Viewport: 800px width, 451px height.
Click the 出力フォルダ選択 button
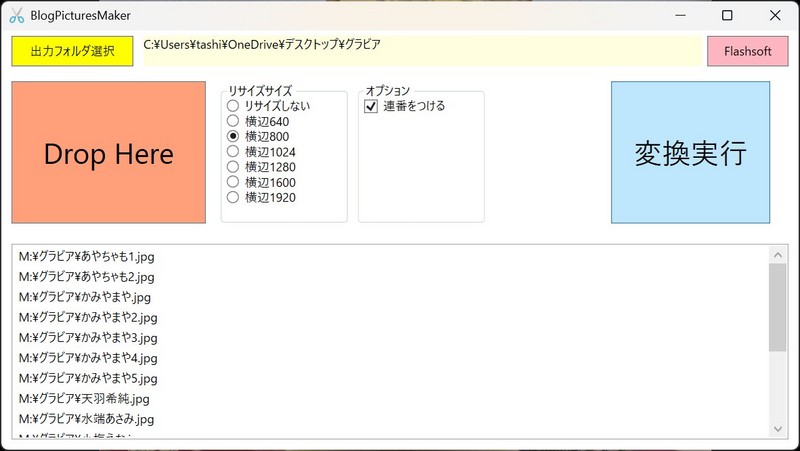click(x=72, y=51)
